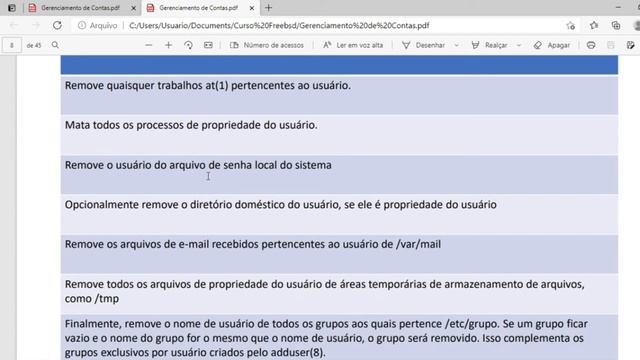
Task: Zoom out the PDF
Action: click(149, 45)
